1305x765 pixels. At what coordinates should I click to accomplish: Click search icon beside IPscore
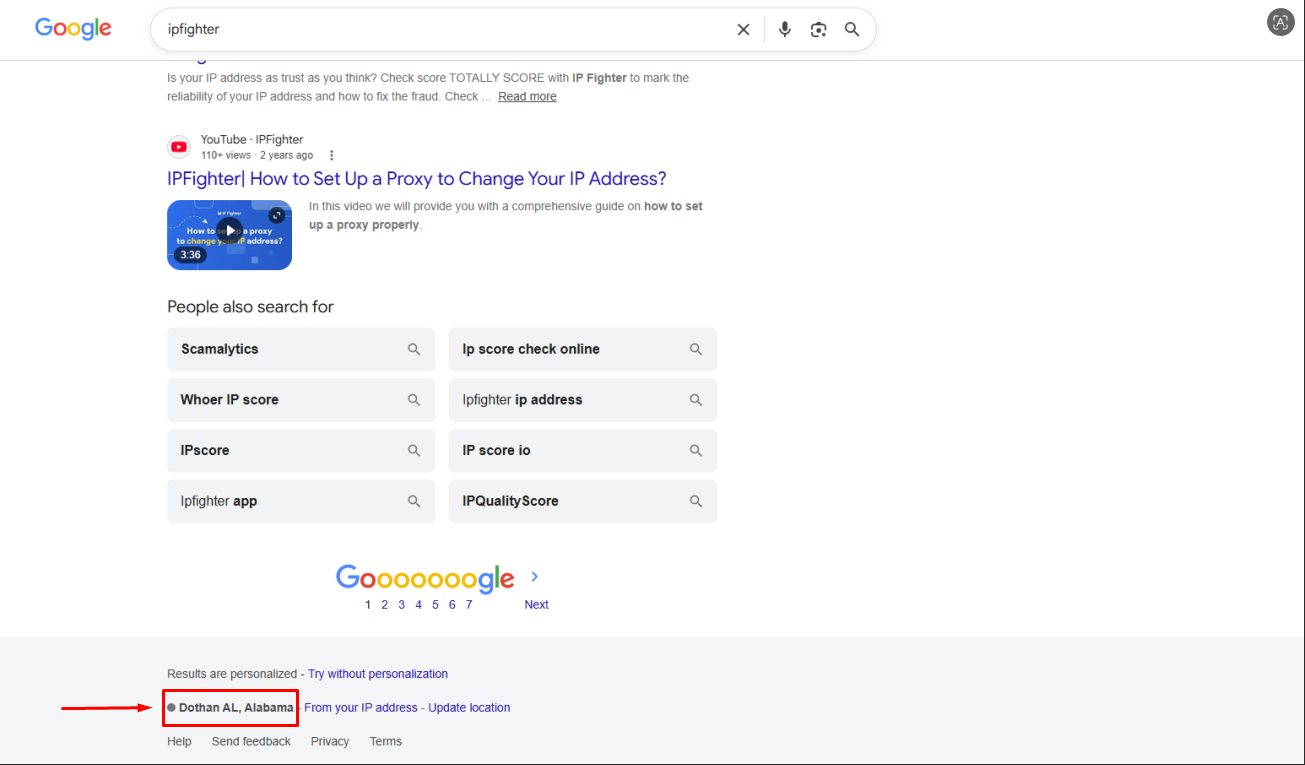tap(414, 451)
